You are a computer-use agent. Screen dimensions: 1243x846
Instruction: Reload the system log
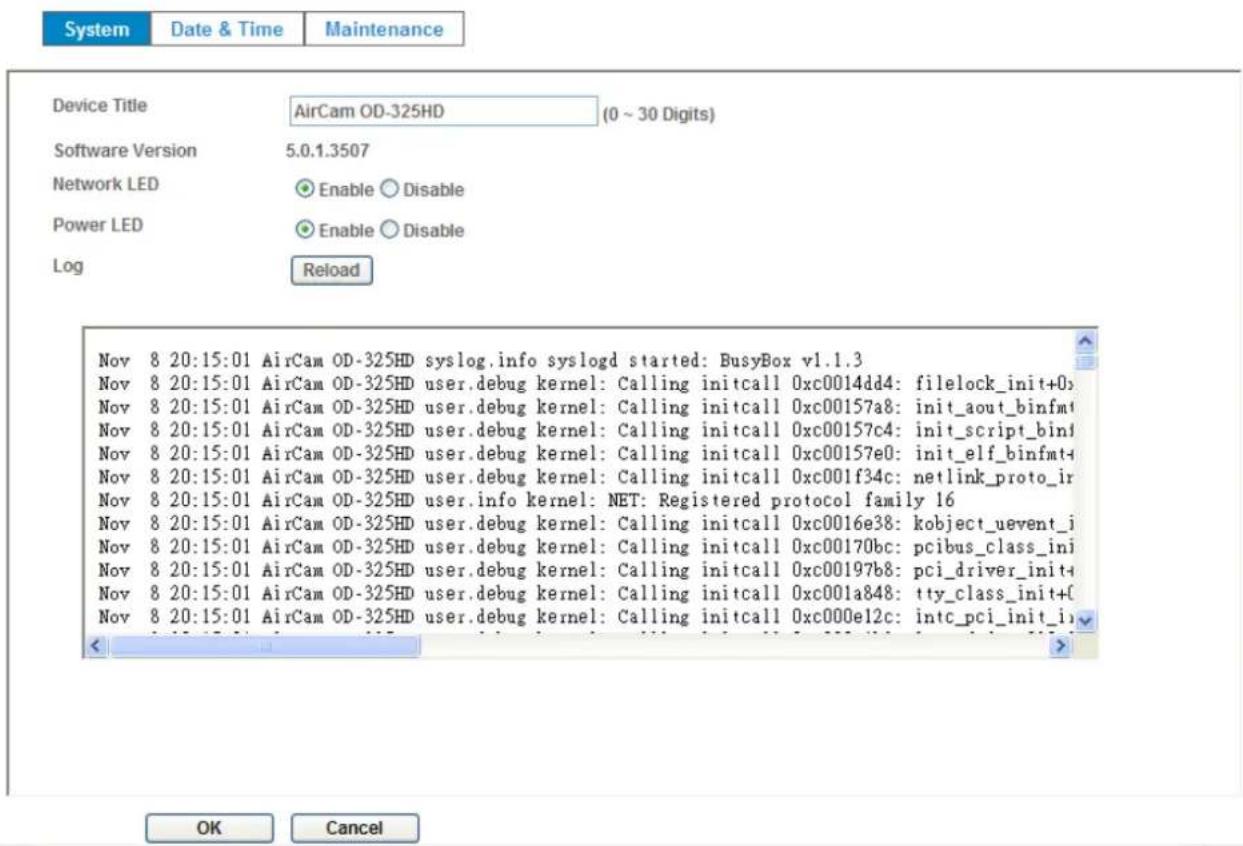tap(331, 271)
